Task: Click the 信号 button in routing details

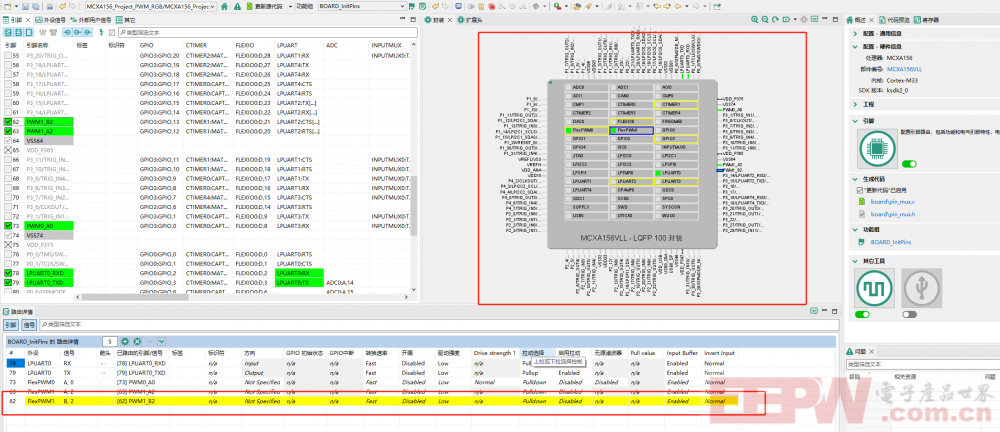Action: point(29,325)
